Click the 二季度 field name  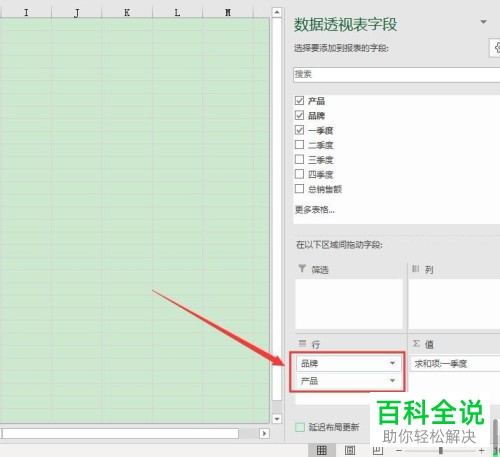[321, 145]
